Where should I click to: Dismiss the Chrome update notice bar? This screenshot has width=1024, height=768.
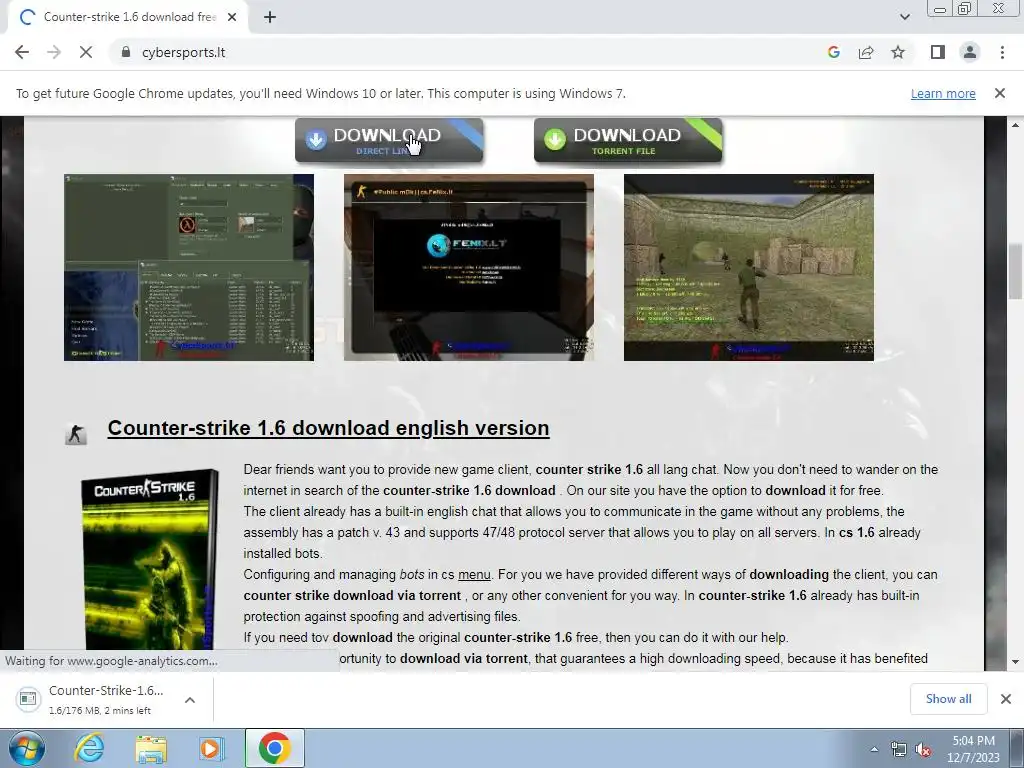point(1000,93)
